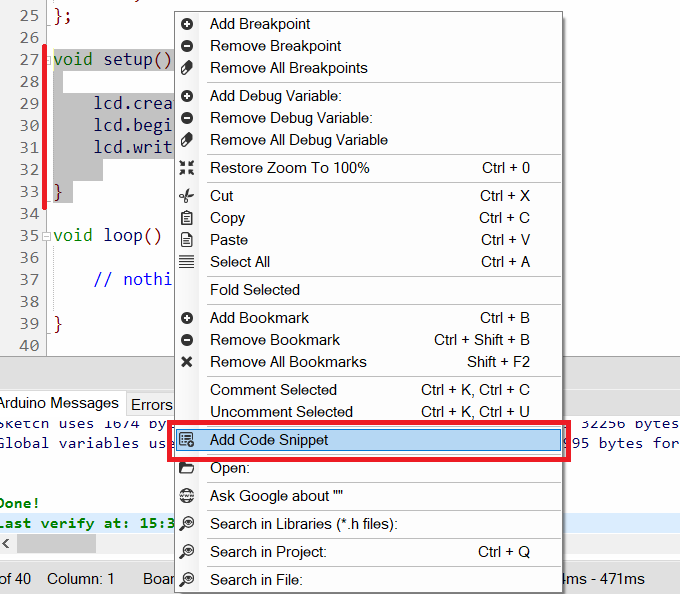The height and width of the screenshot is (594, 680).
Task: Collapse the setup function fold marker
Action: click(46, 60)
